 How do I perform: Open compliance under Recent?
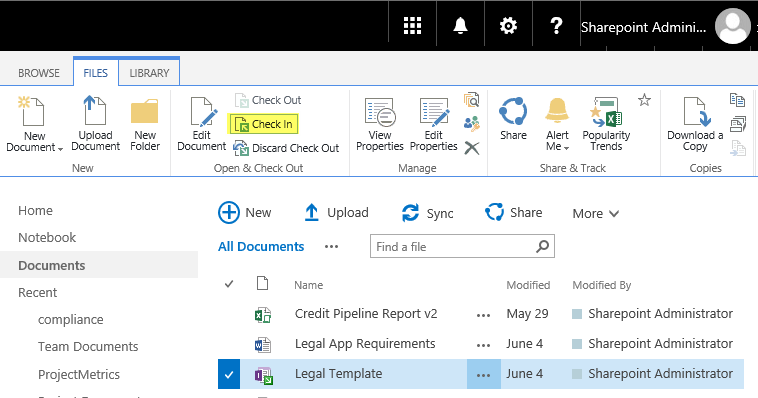click(71, 320)
